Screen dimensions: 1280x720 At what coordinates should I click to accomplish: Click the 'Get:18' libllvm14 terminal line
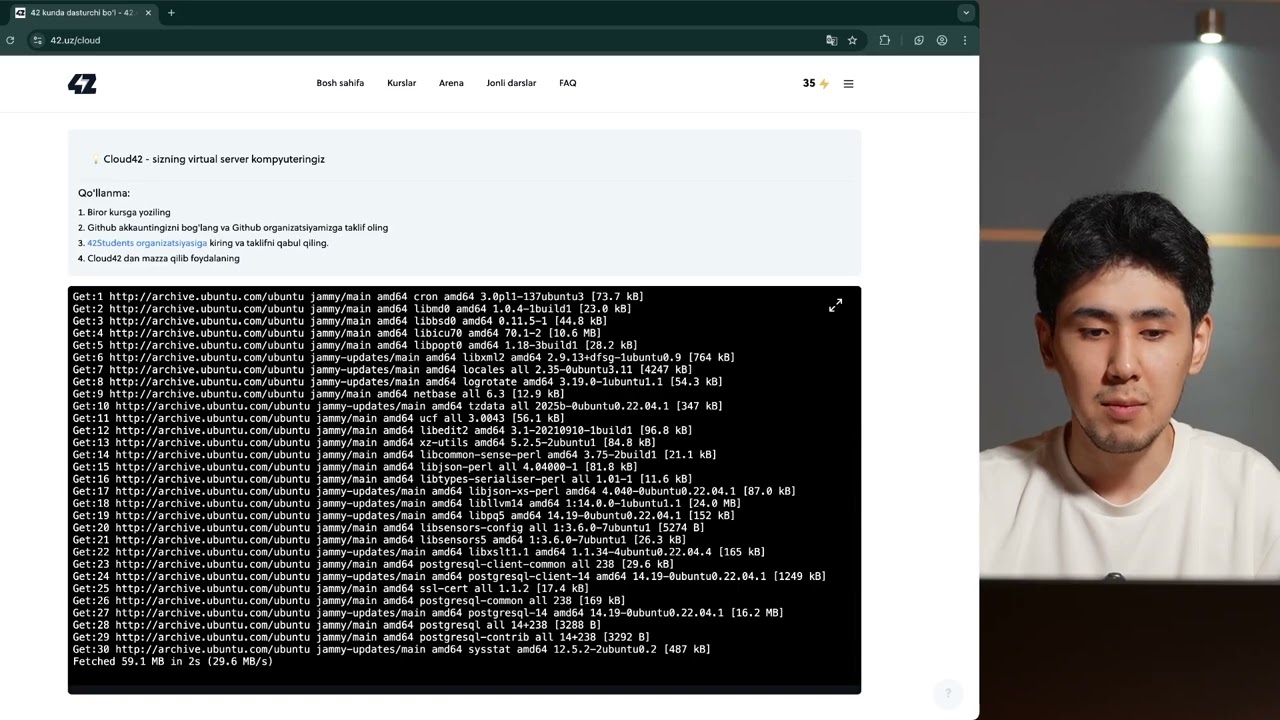tap(406, 503)
